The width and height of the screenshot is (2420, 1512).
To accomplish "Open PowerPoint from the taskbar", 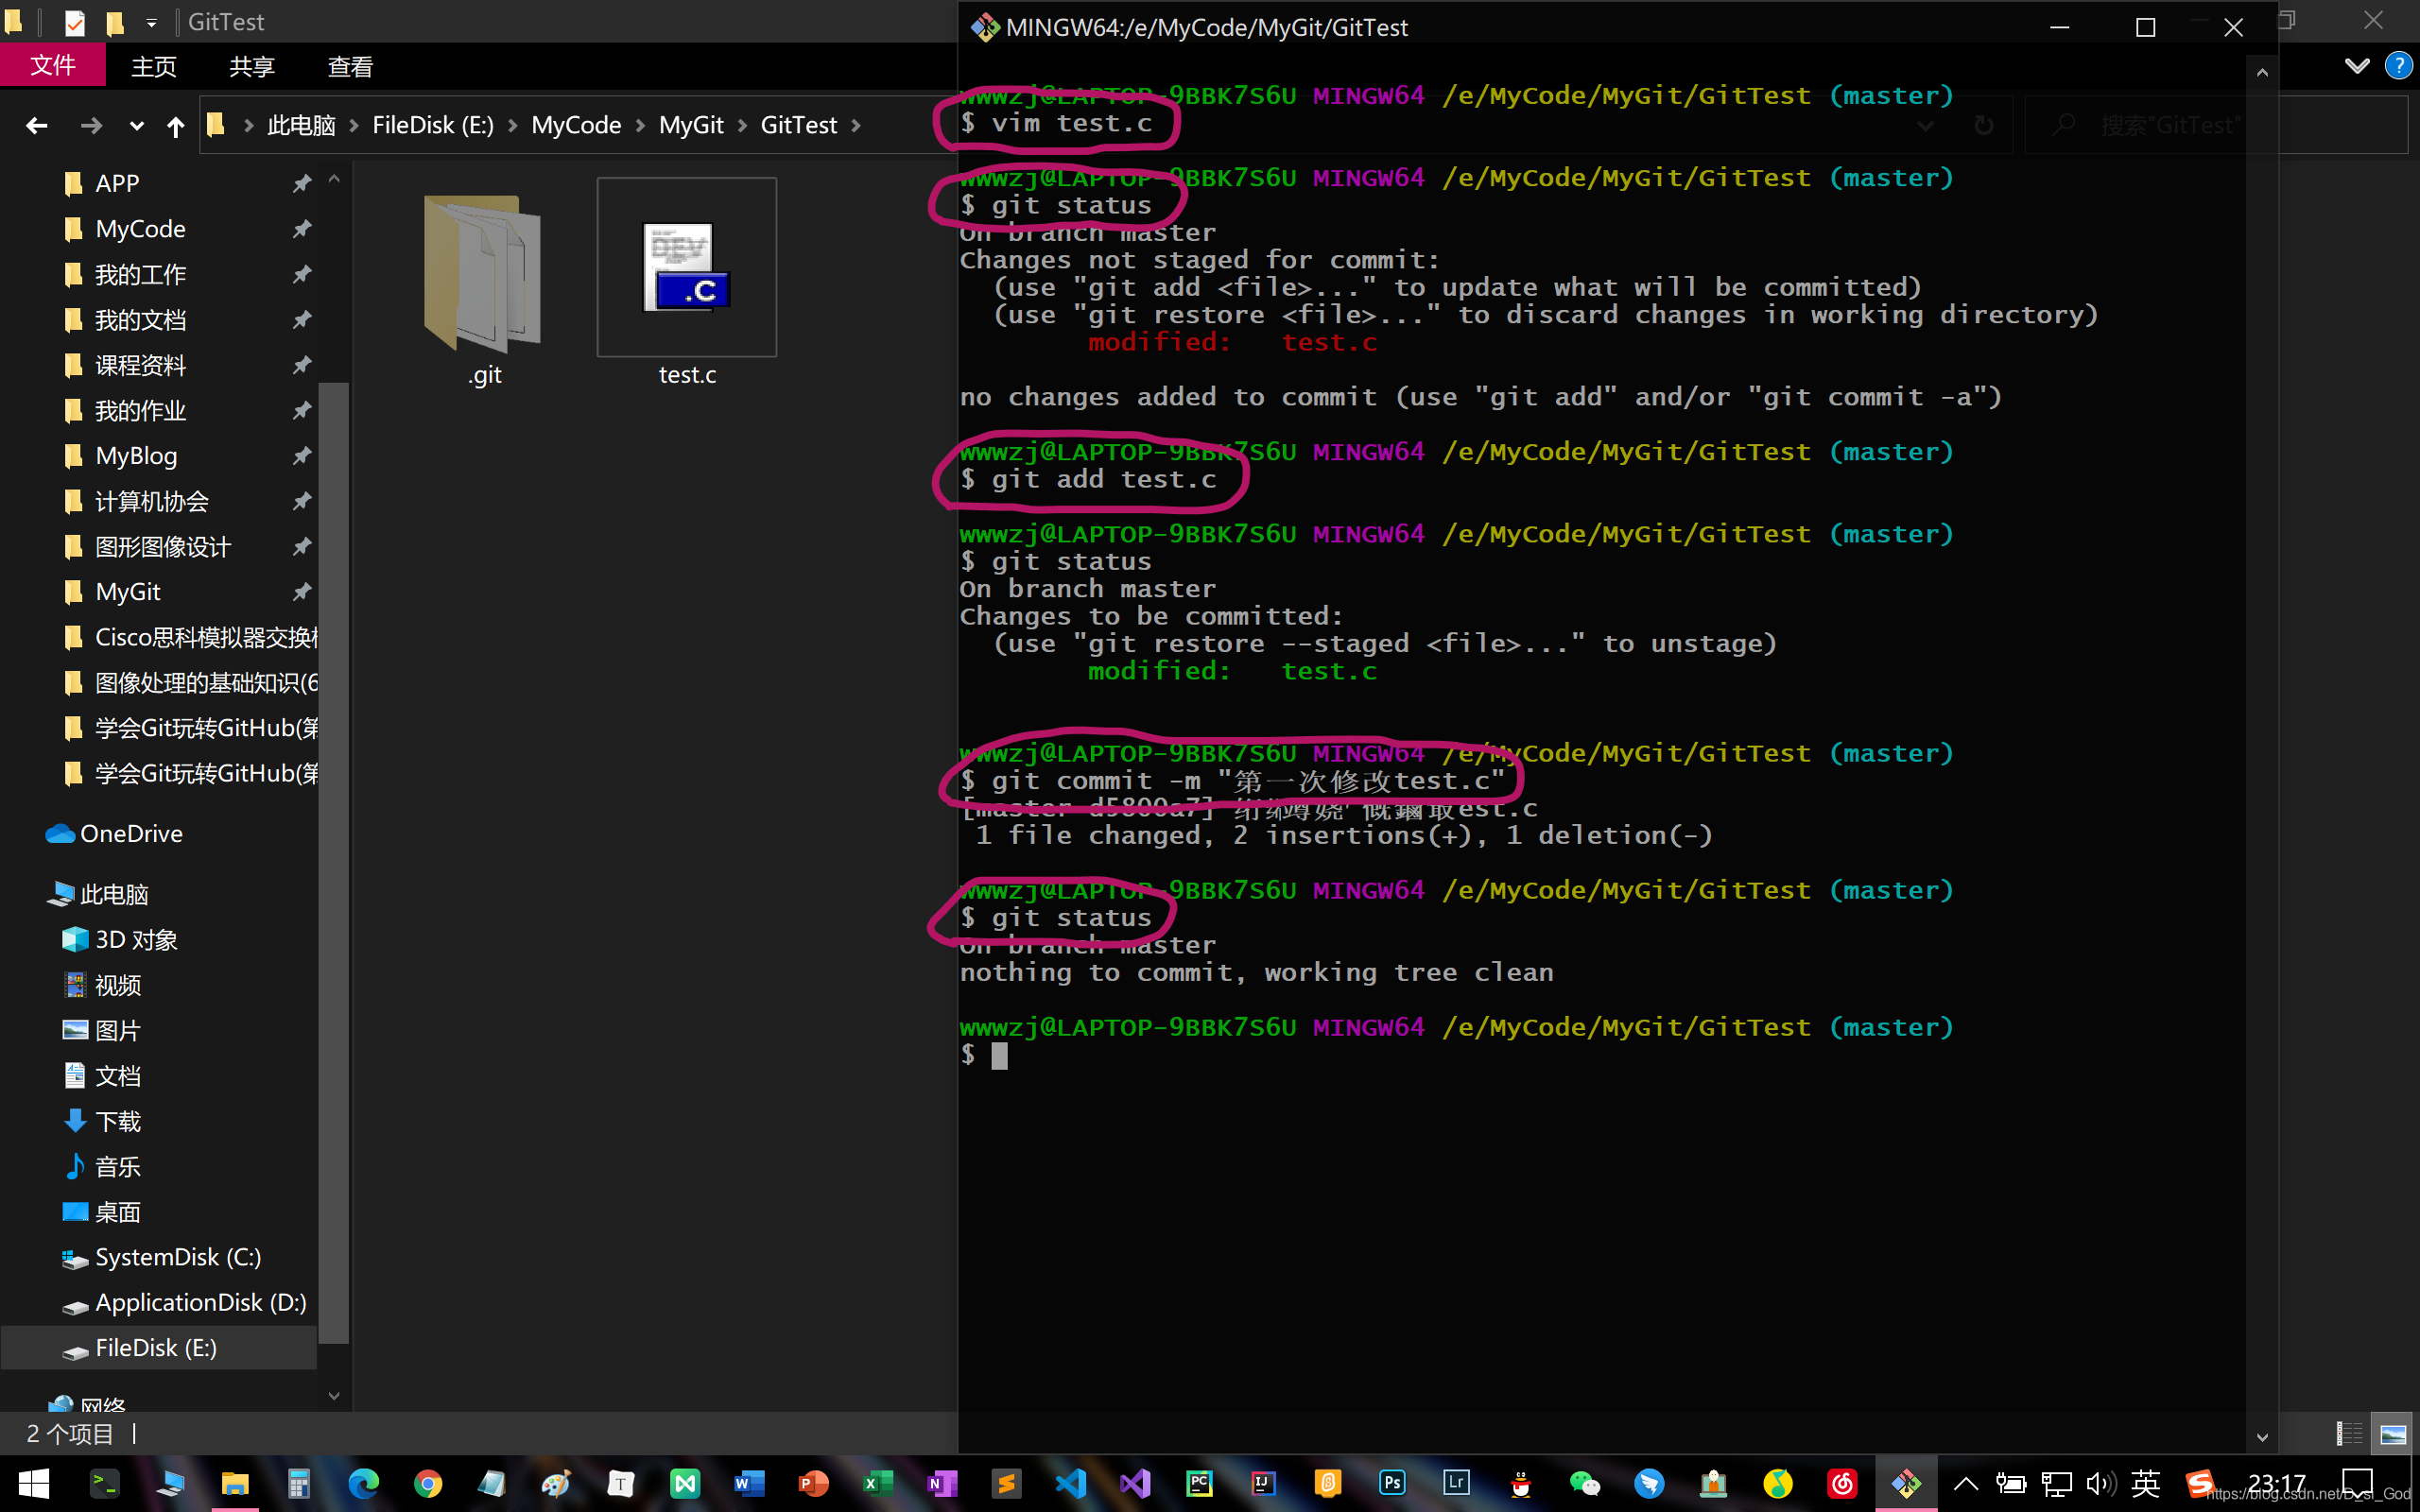I will (x=813, y=1483).
